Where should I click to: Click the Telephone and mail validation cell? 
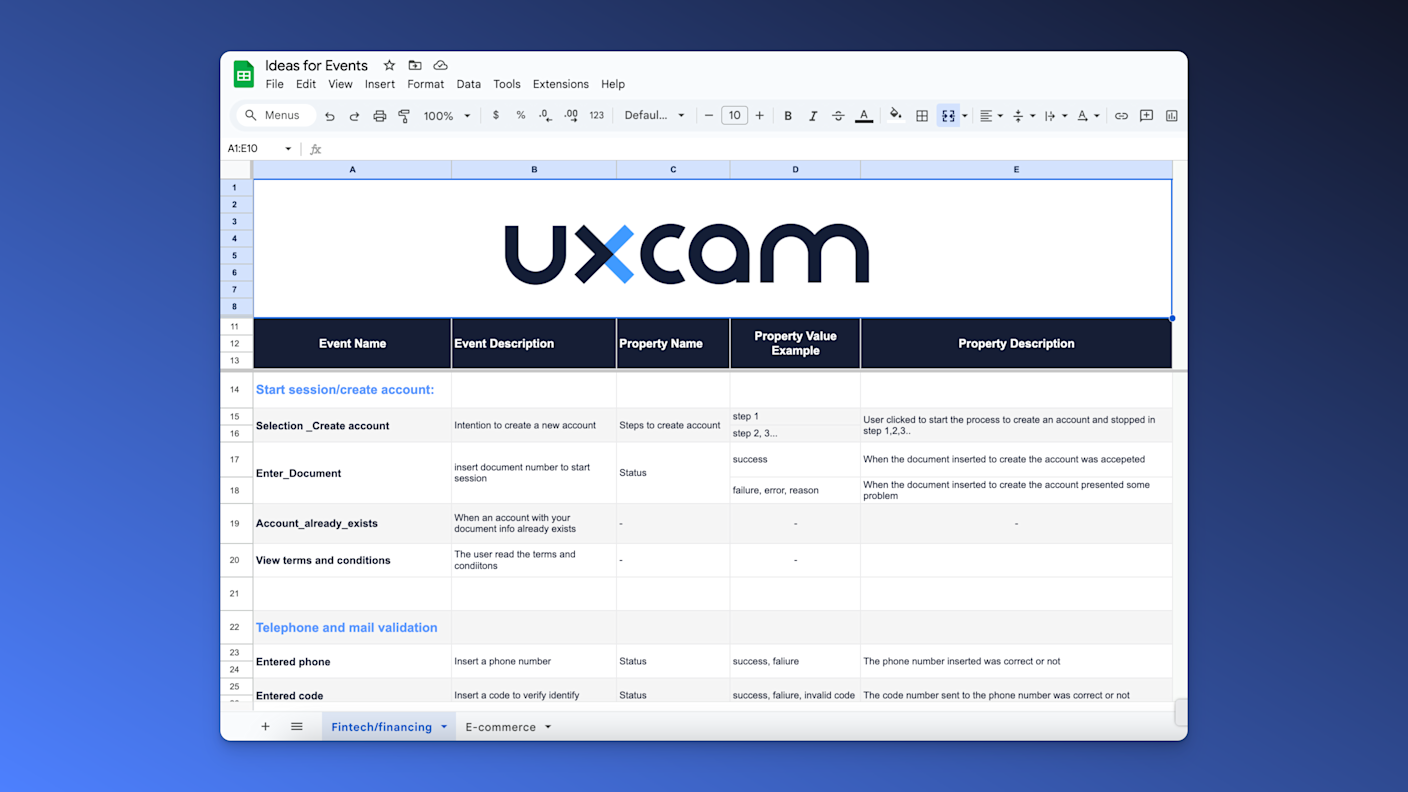pyautogui.click(x=352, y=628)
